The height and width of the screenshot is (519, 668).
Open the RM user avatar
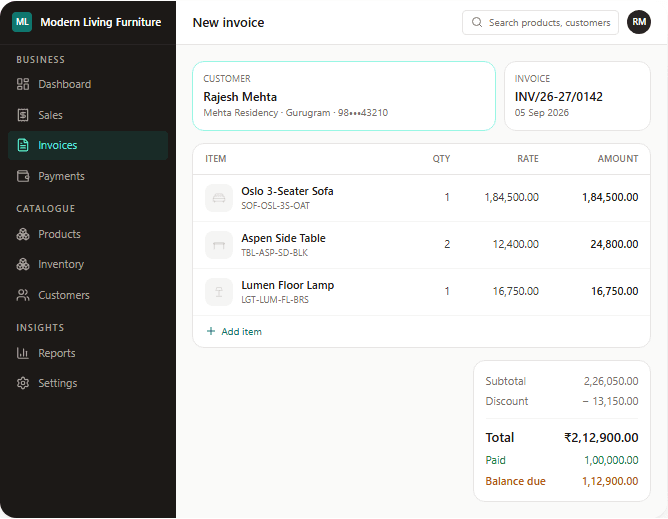coord(639,22)
